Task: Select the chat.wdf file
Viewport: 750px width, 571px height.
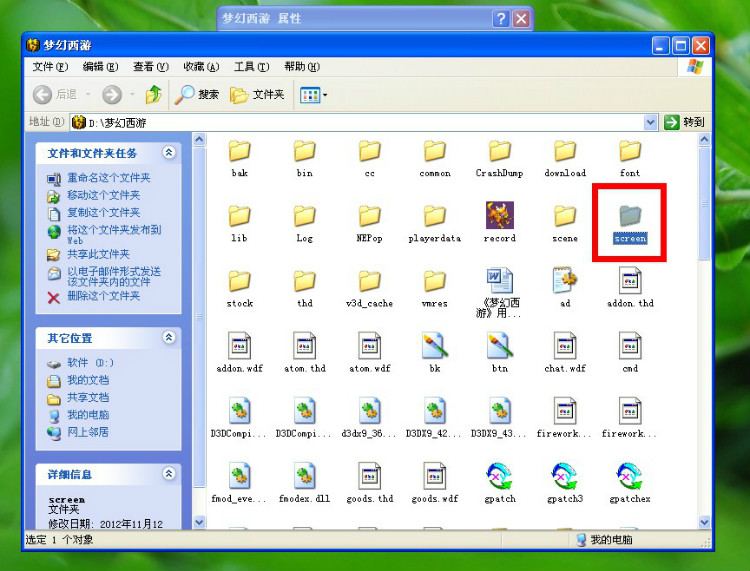Action: point(565,352)
